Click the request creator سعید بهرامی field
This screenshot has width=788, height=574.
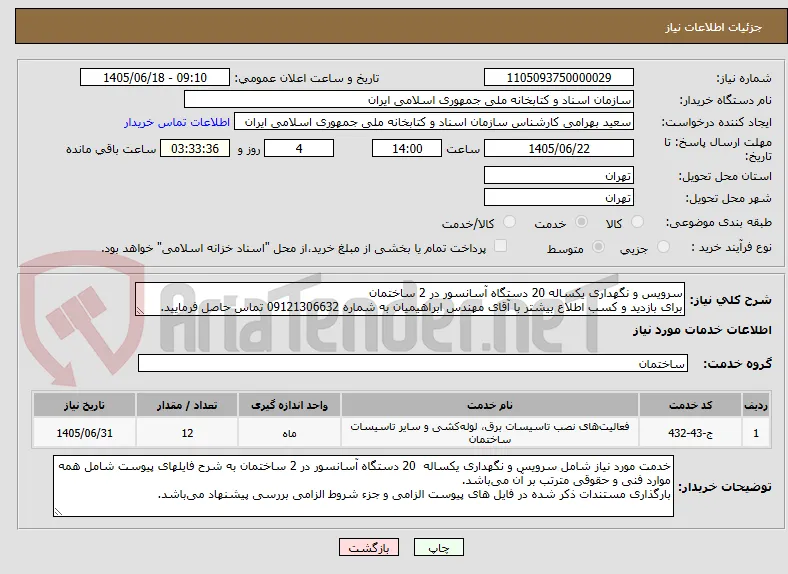434,122
